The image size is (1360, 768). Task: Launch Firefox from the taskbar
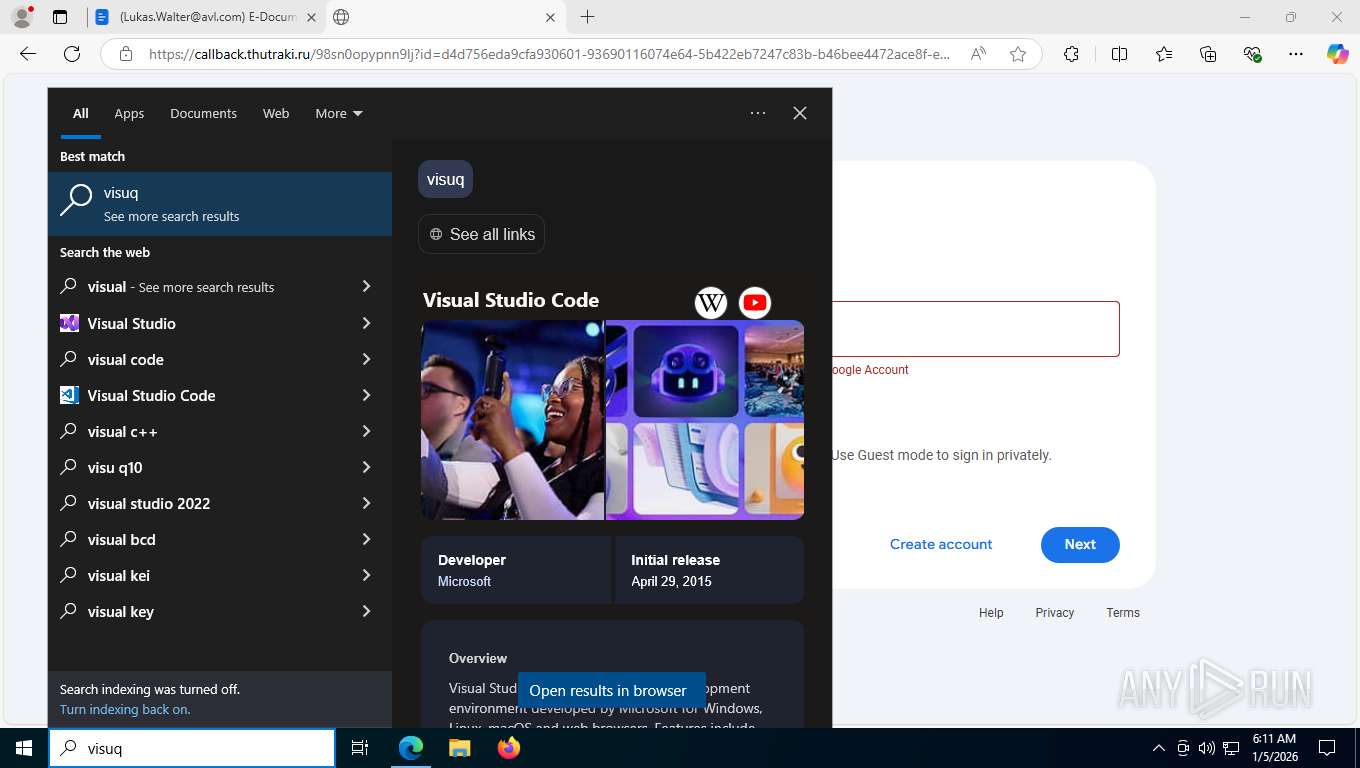[x=509, y=748]
